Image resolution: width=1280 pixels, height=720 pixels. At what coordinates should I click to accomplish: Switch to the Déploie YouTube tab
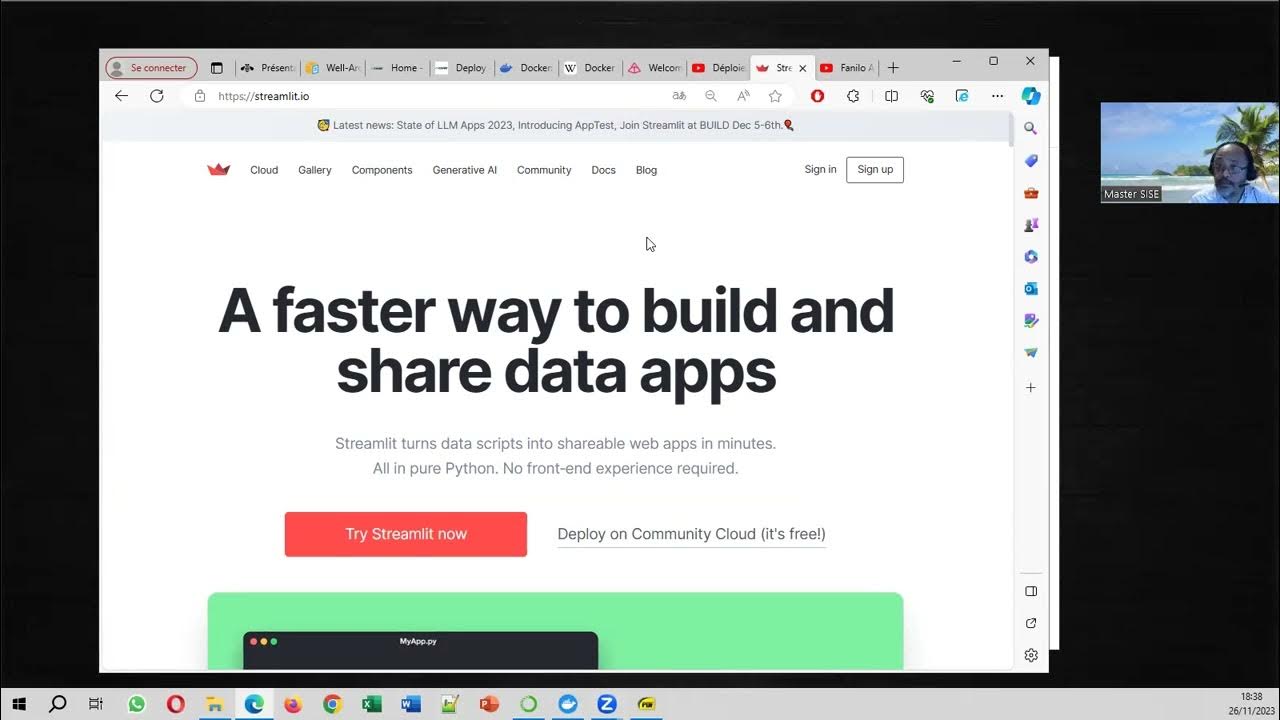[x=719, y=68]
